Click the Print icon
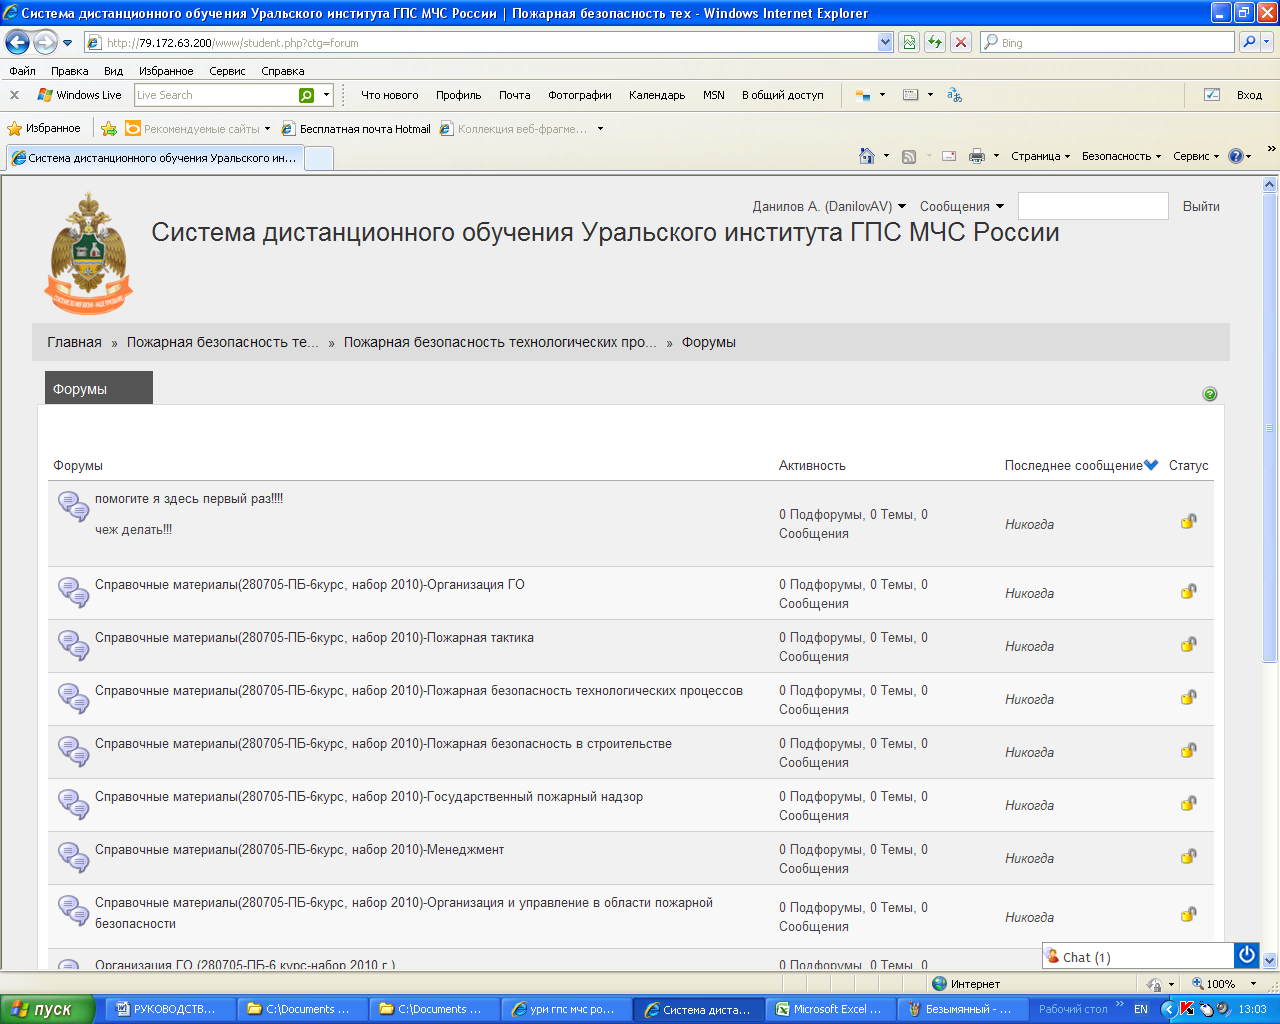Viewport: 1280px width, 1024px height. click(x=977, y=156)
